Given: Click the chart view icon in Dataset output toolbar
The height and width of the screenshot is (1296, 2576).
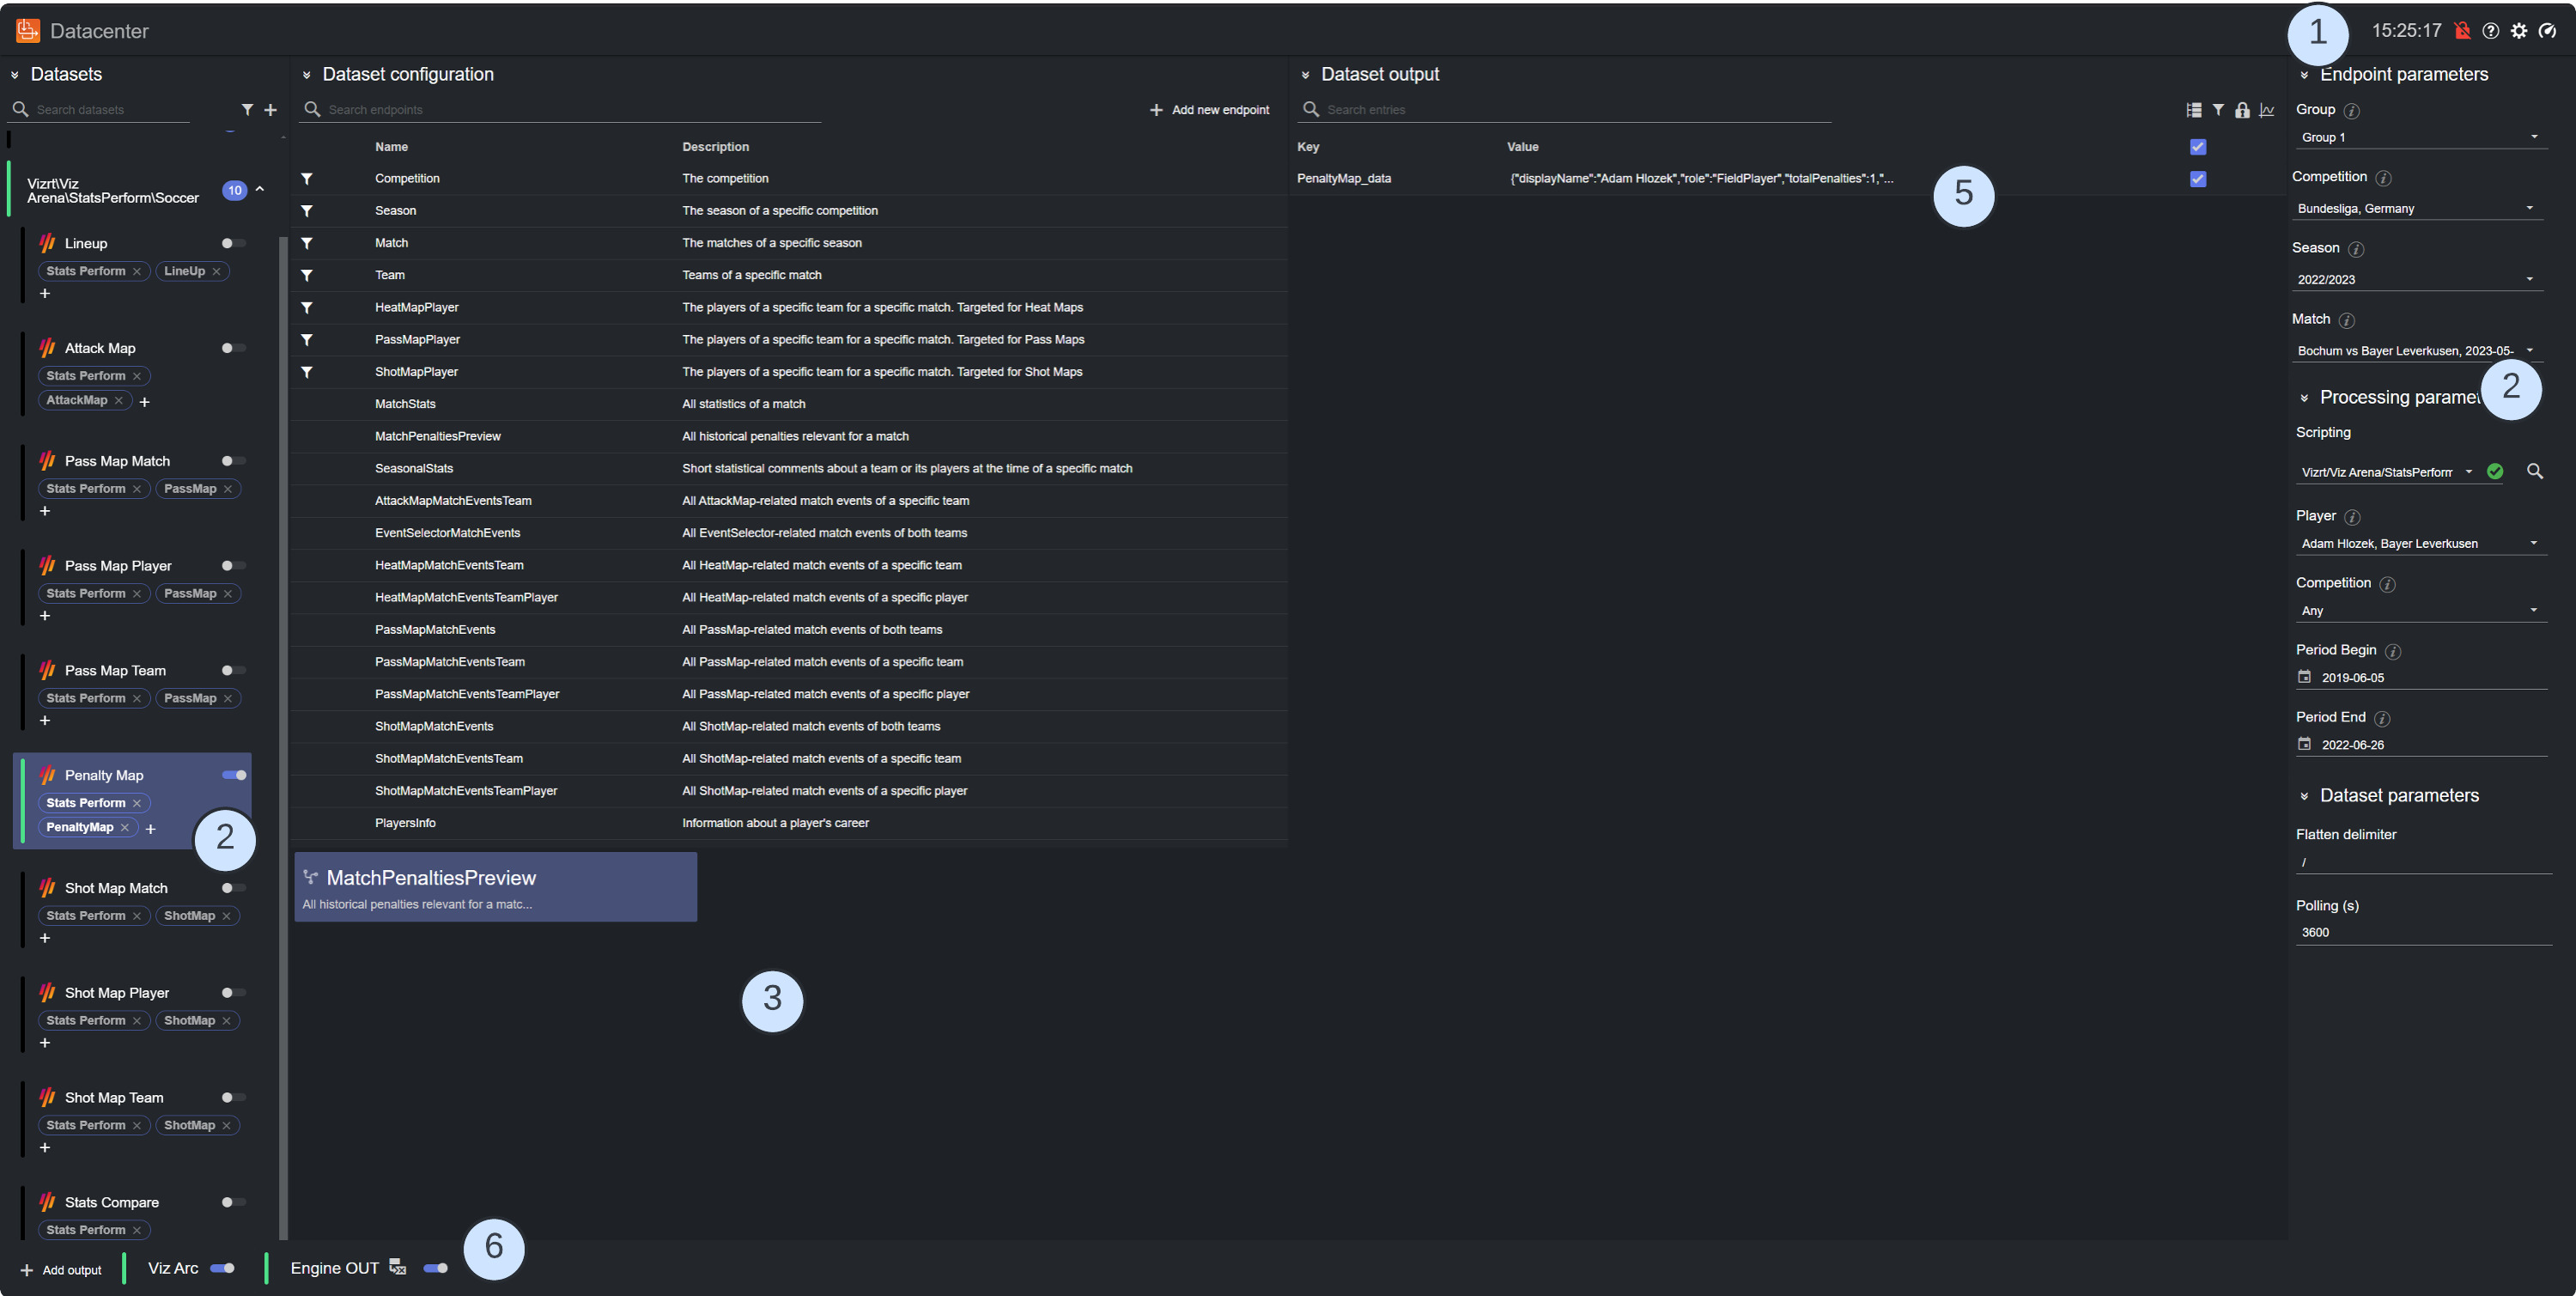Looking at the screenshot, I should pos(2265,111).
